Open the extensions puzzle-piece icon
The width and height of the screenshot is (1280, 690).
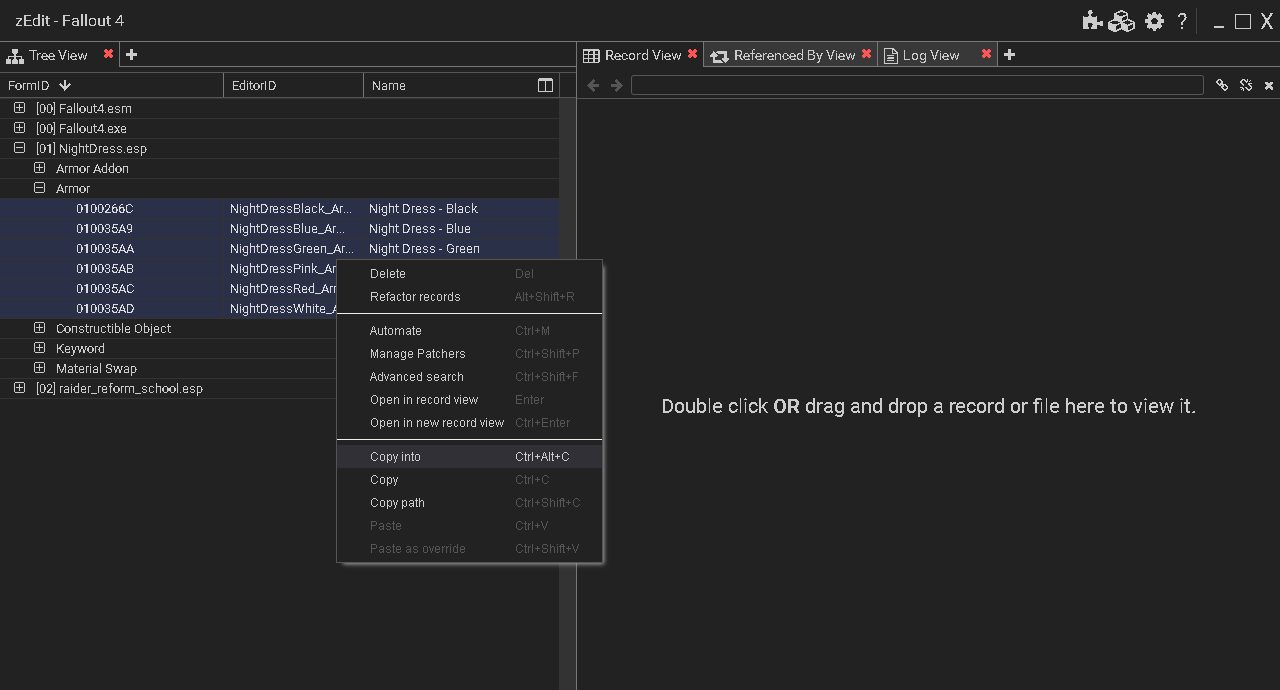pos(1092,21)
